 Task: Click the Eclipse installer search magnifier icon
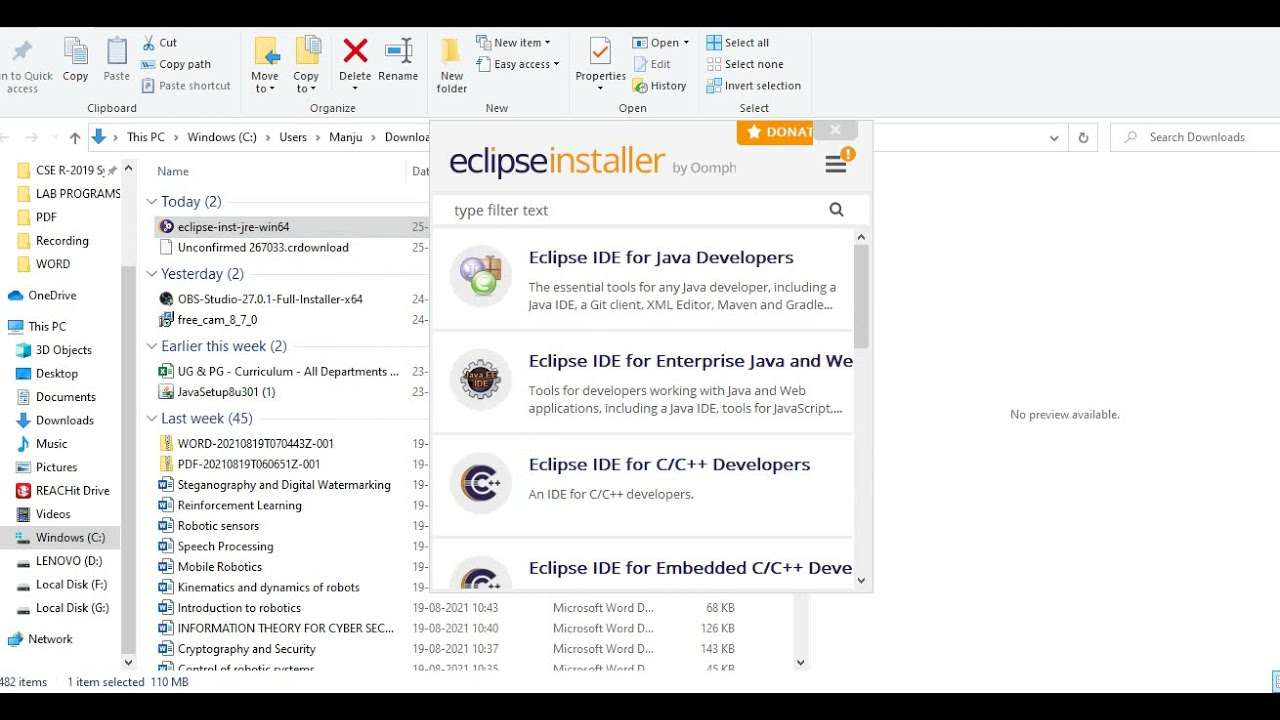point(836,210)
